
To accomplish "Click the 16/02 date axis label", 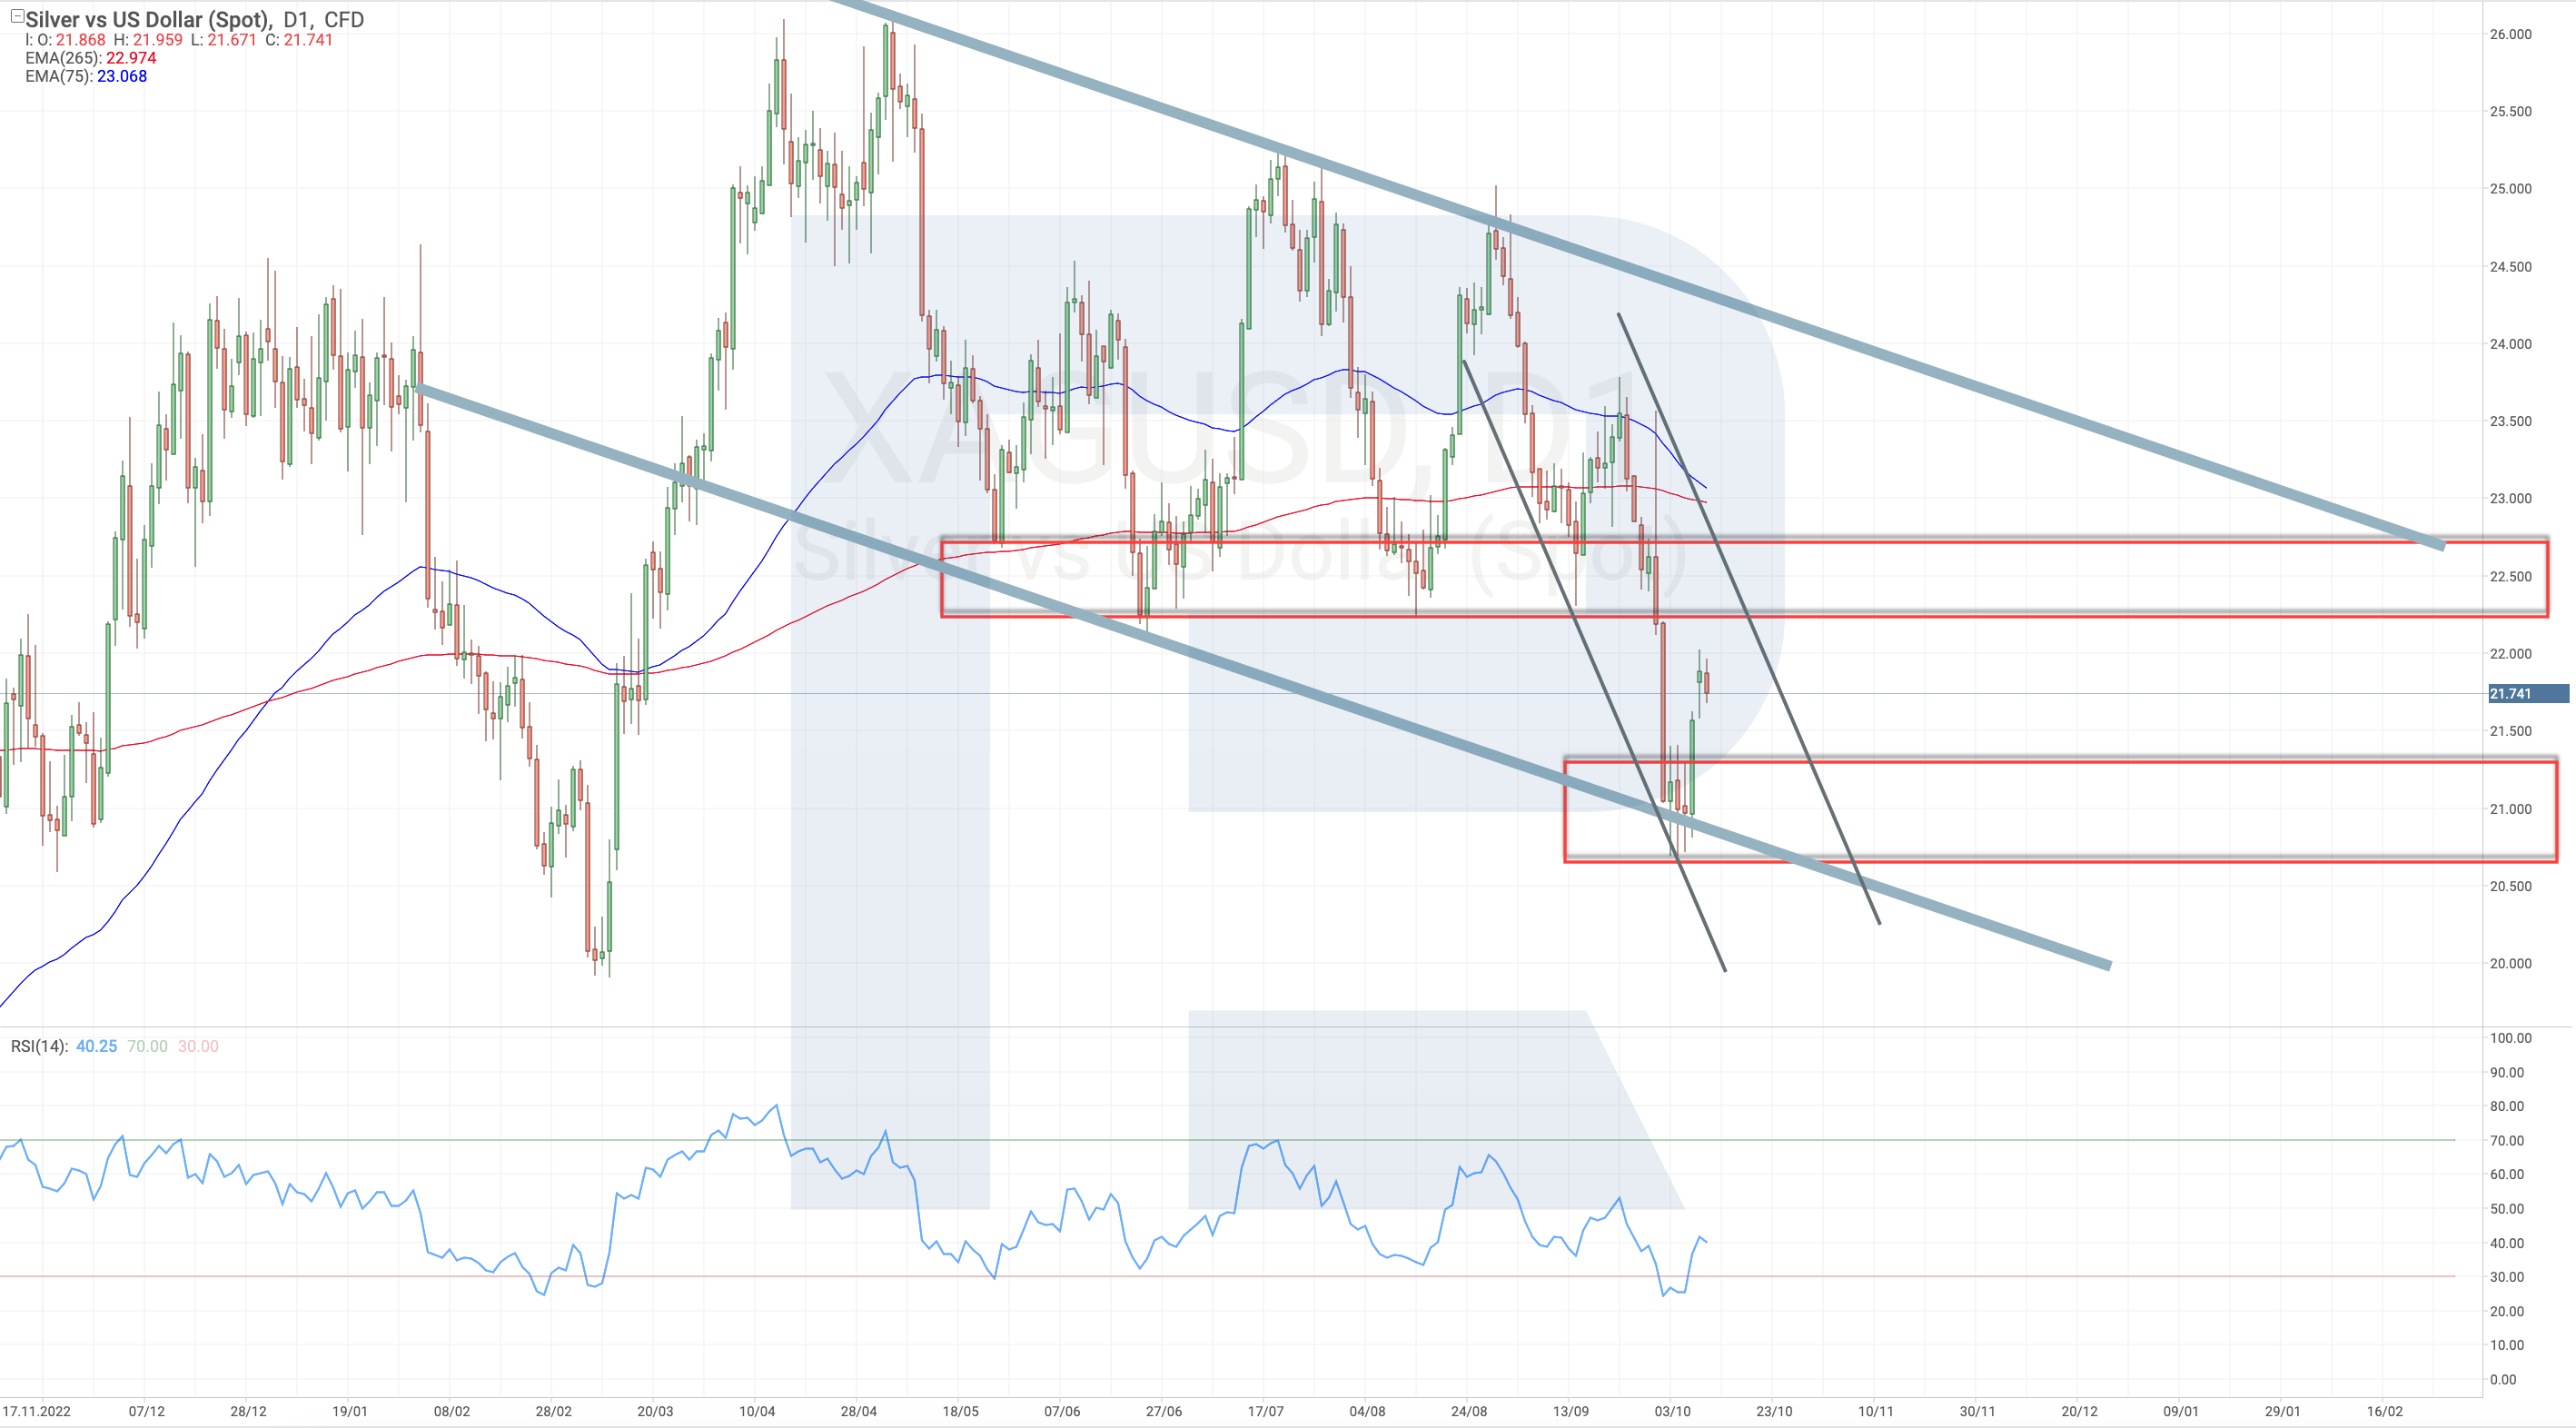I will coord(2385,1412).
